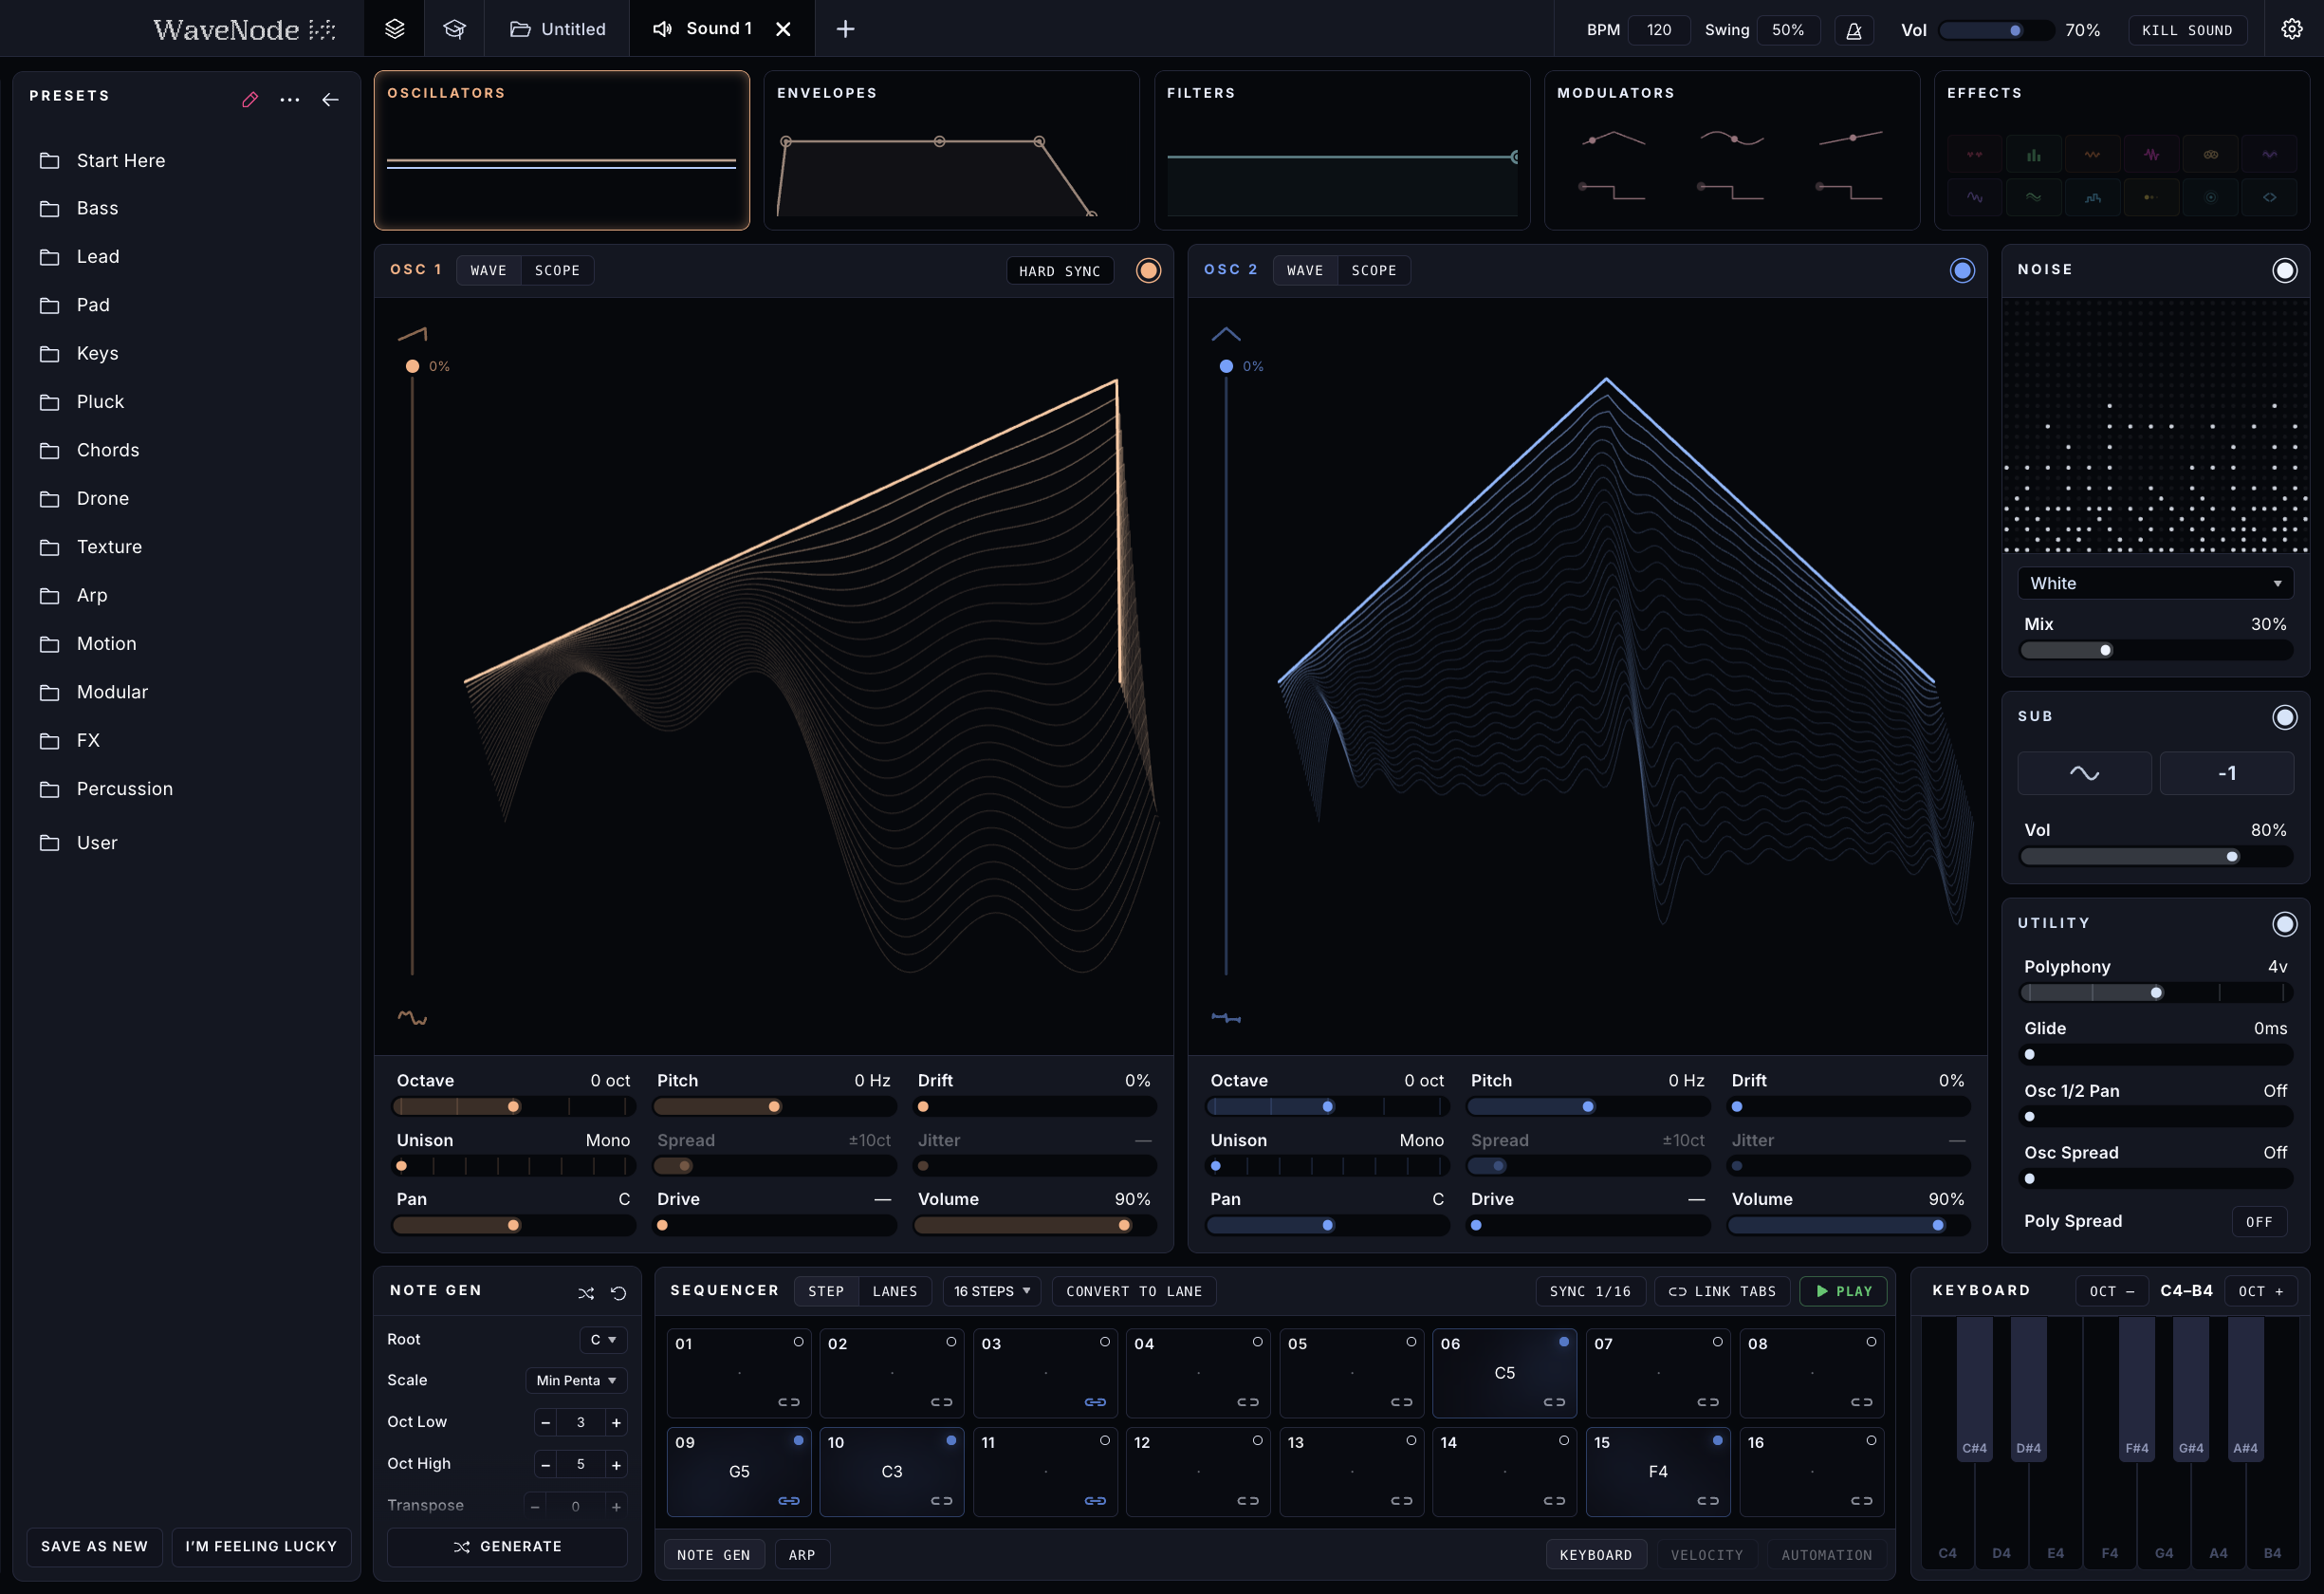Select the OSC 2 triangle waveform icon

click(x=1226, y=334)
